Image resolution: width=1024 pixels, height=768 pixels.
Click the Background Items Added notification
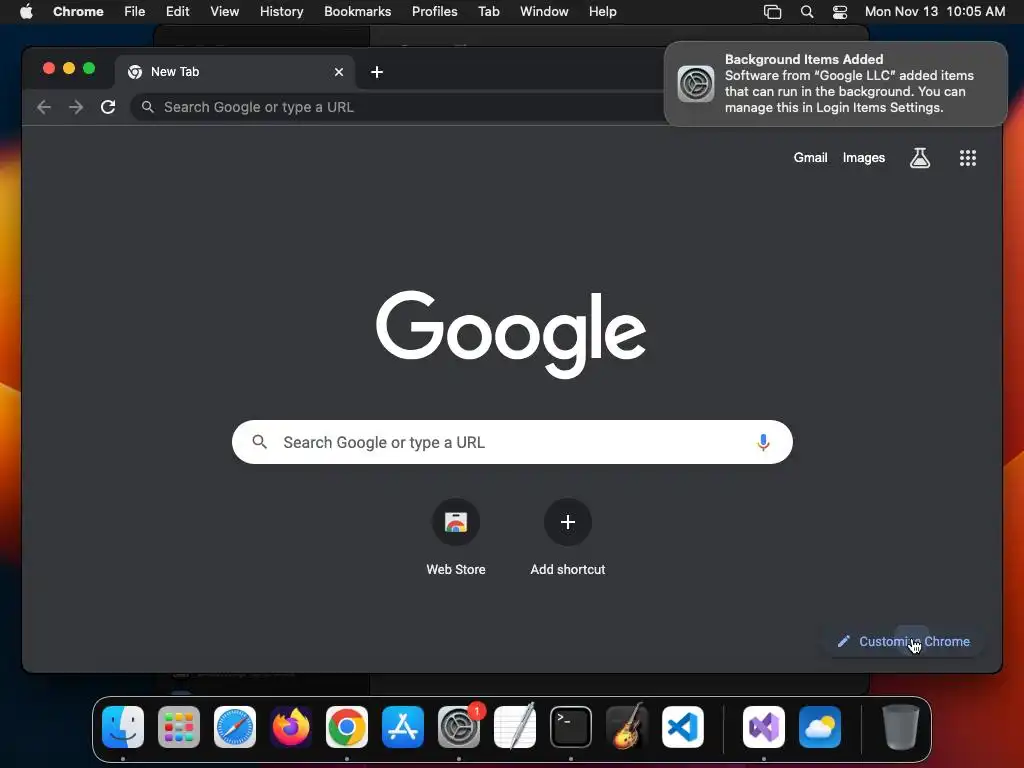pyautogui.click(x=835, y=84)
